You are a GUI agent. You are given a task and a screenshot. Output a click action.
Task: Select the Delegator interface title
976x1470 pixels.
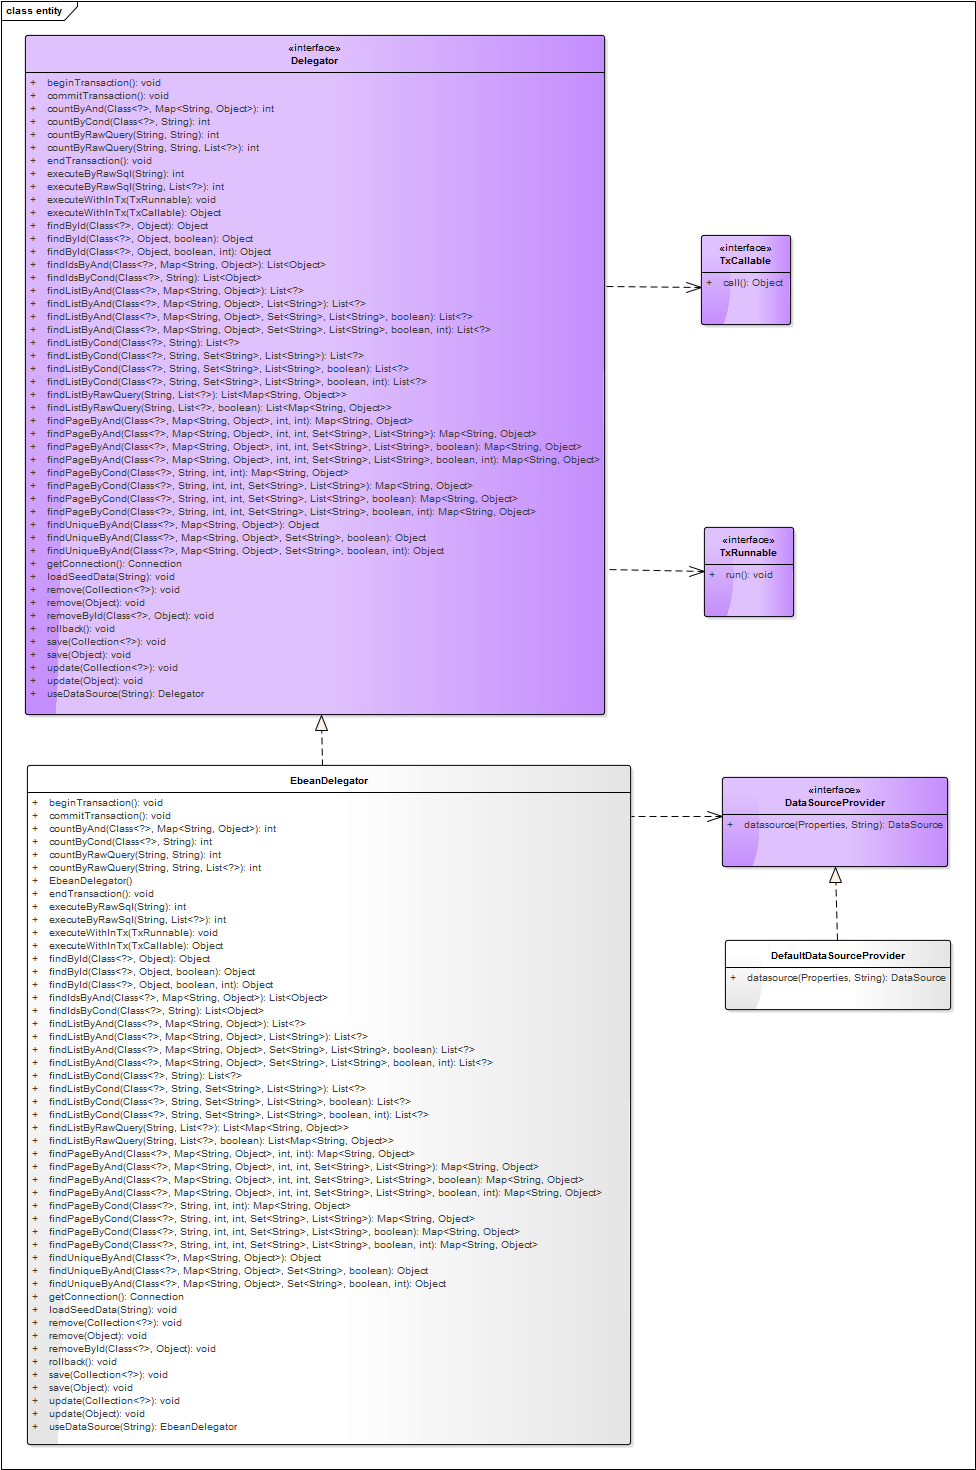click(314, 61)
